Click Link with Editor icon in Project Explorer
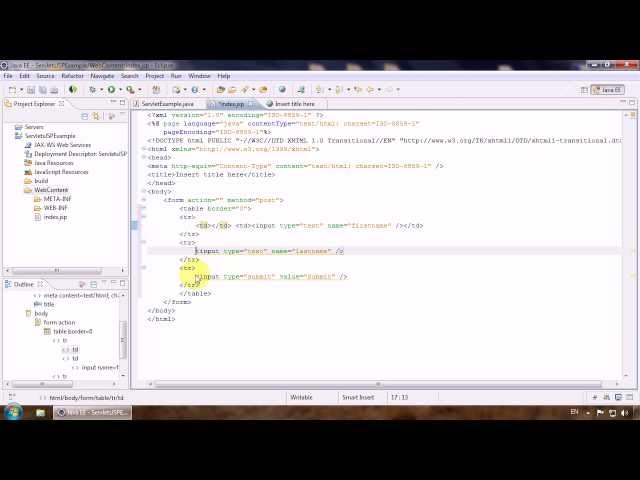Image resolution: width=640 pixels, height=480 pixels. [96, 116]
